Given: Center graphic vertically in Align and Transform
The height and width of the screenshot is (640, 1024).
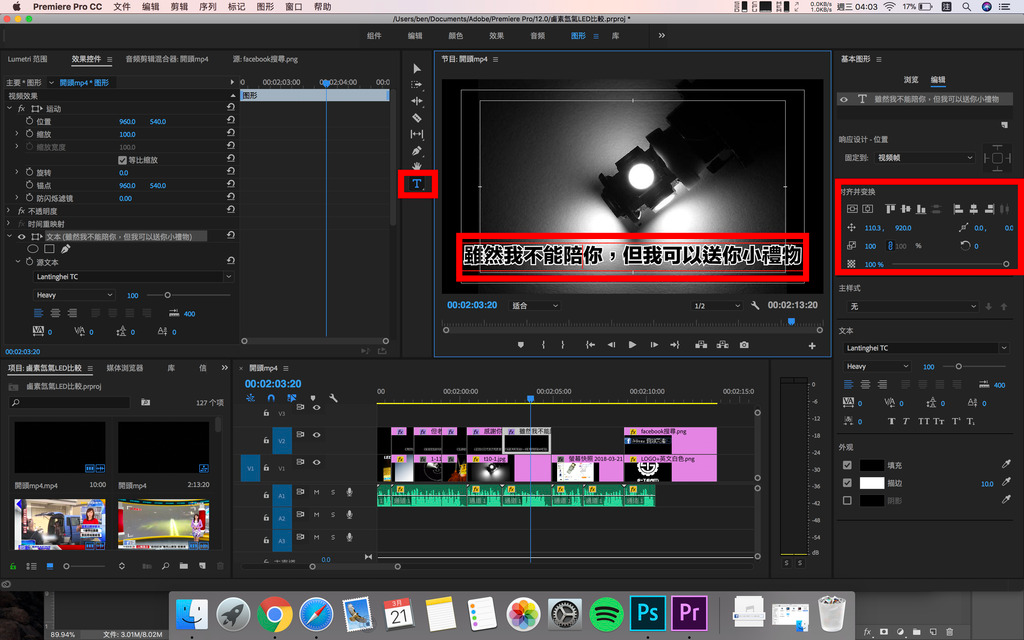Looking at the screenshot, I should point(852,209).
